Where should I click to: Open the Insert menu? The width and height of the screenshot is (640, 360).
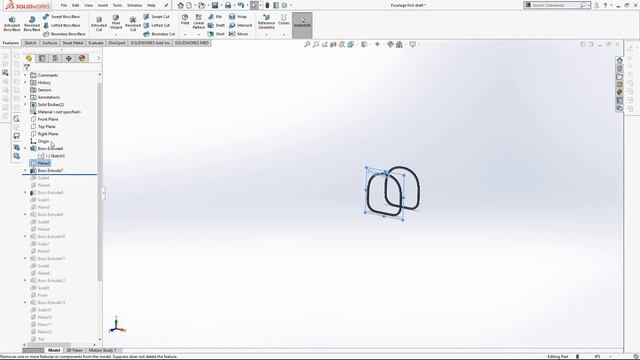(x=102, y=5)
